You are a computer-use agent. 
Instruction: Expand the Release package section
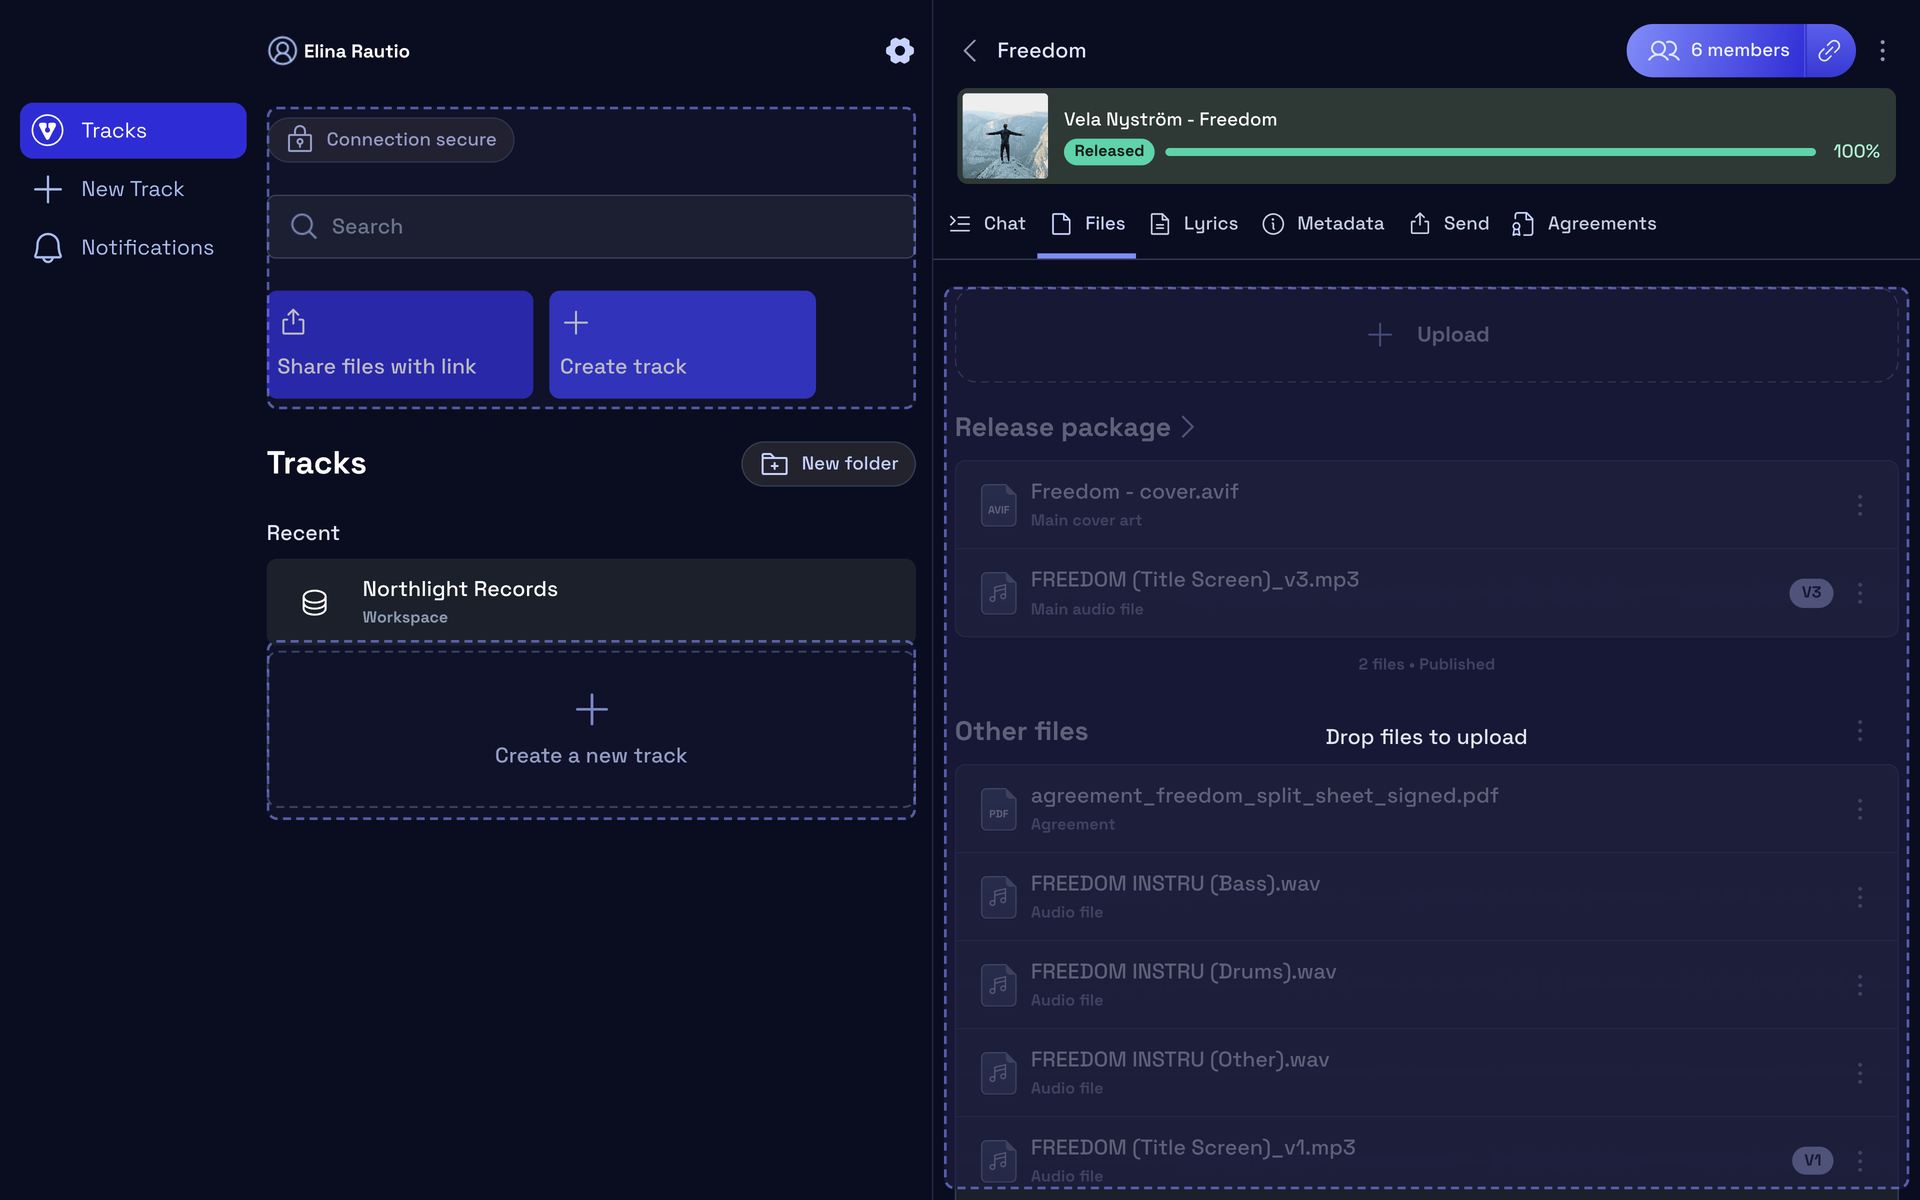point(1075,428)
